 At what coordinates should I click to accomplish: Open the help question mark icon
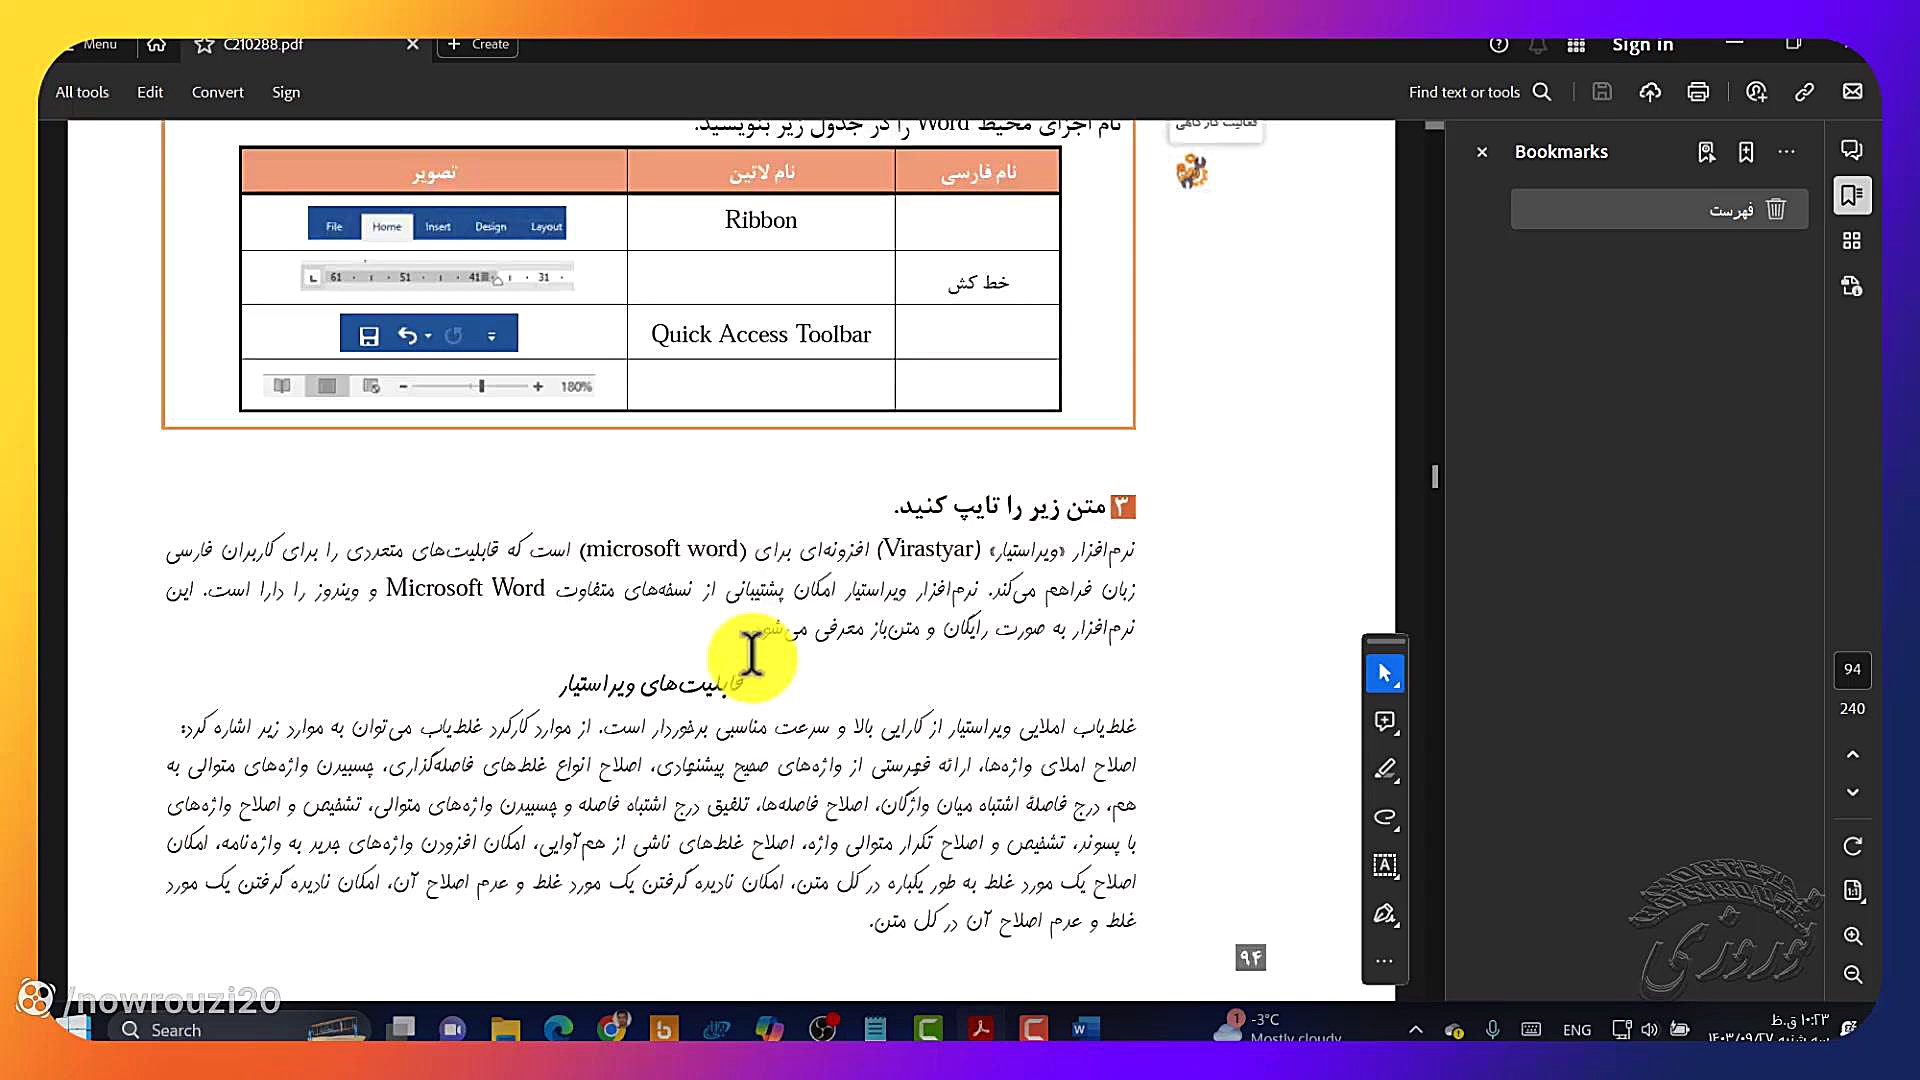coord(1498,44)
